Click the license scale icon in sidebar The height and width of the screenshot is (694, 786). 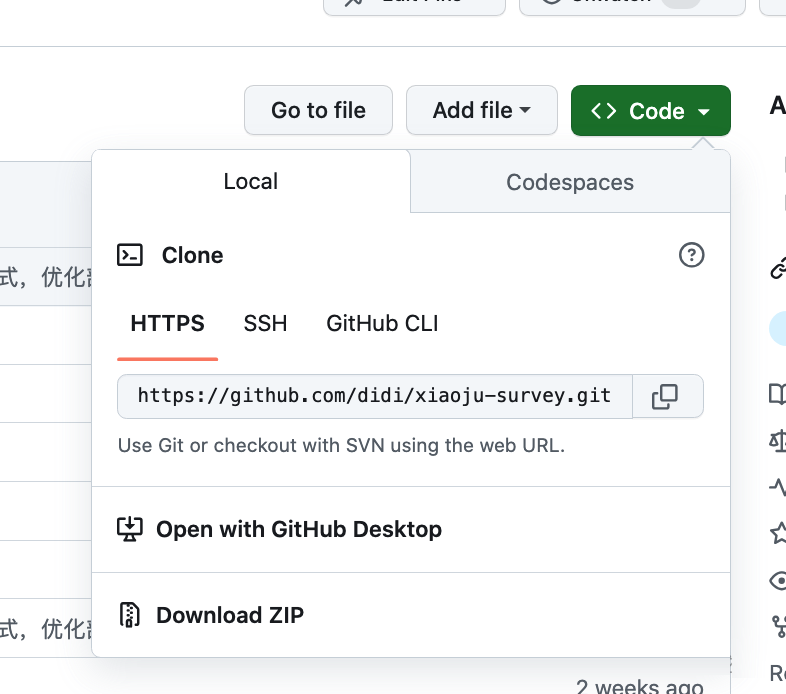778,440
